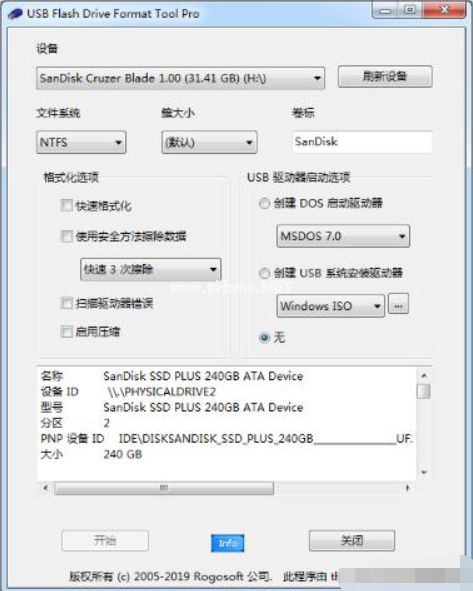Choose the 创建 USB 系统安装驱动器 radio option
This screenshot has height=591, width=473.
coord(264,273)
